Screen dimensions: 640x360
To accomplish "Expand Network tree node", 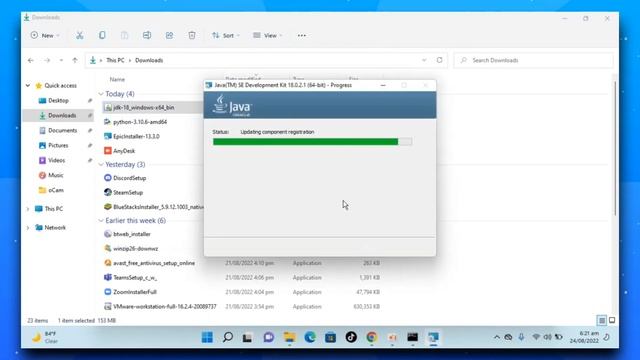I will pyautogui.click(x=28, y=228).
